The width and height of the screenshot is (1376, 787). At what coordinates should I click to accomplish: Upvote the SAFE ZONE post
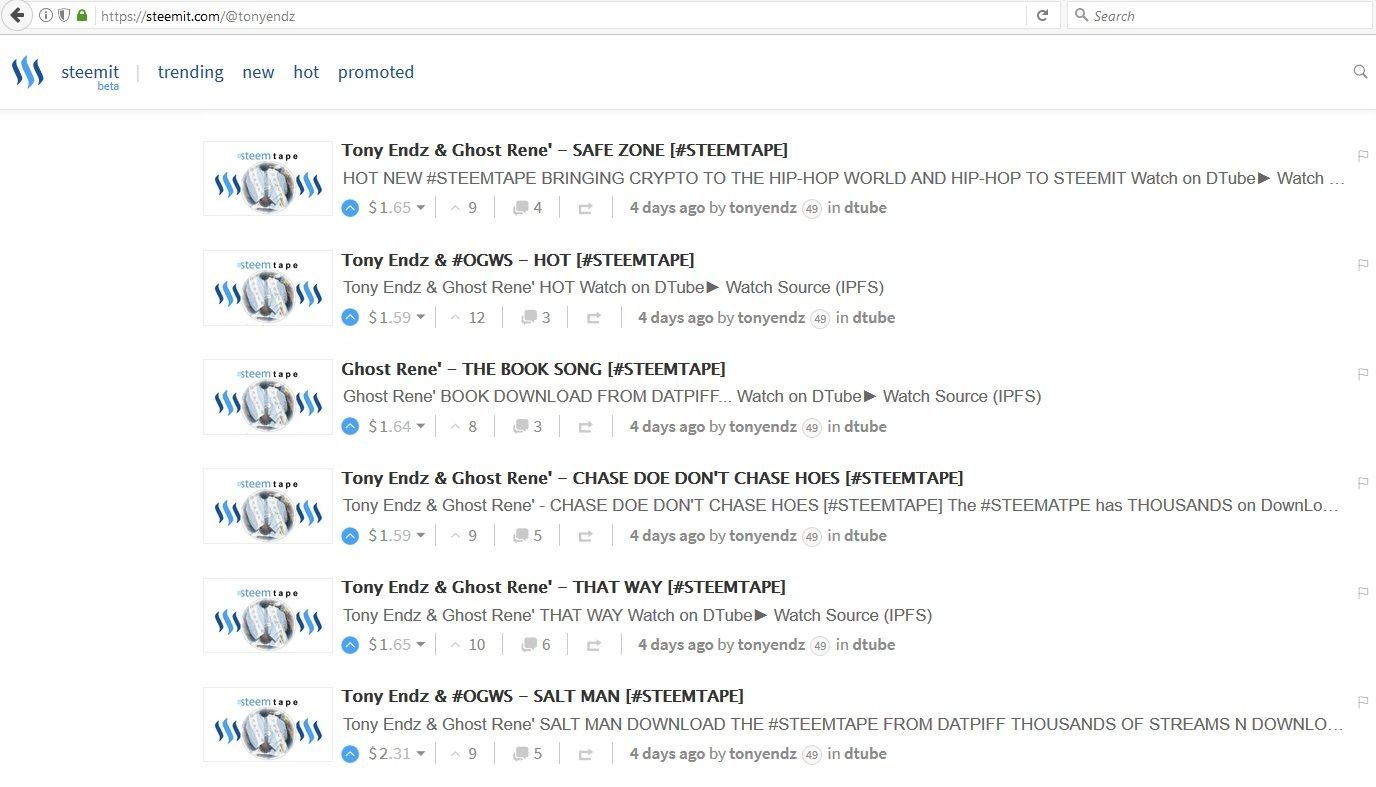(x=350, y=208)
